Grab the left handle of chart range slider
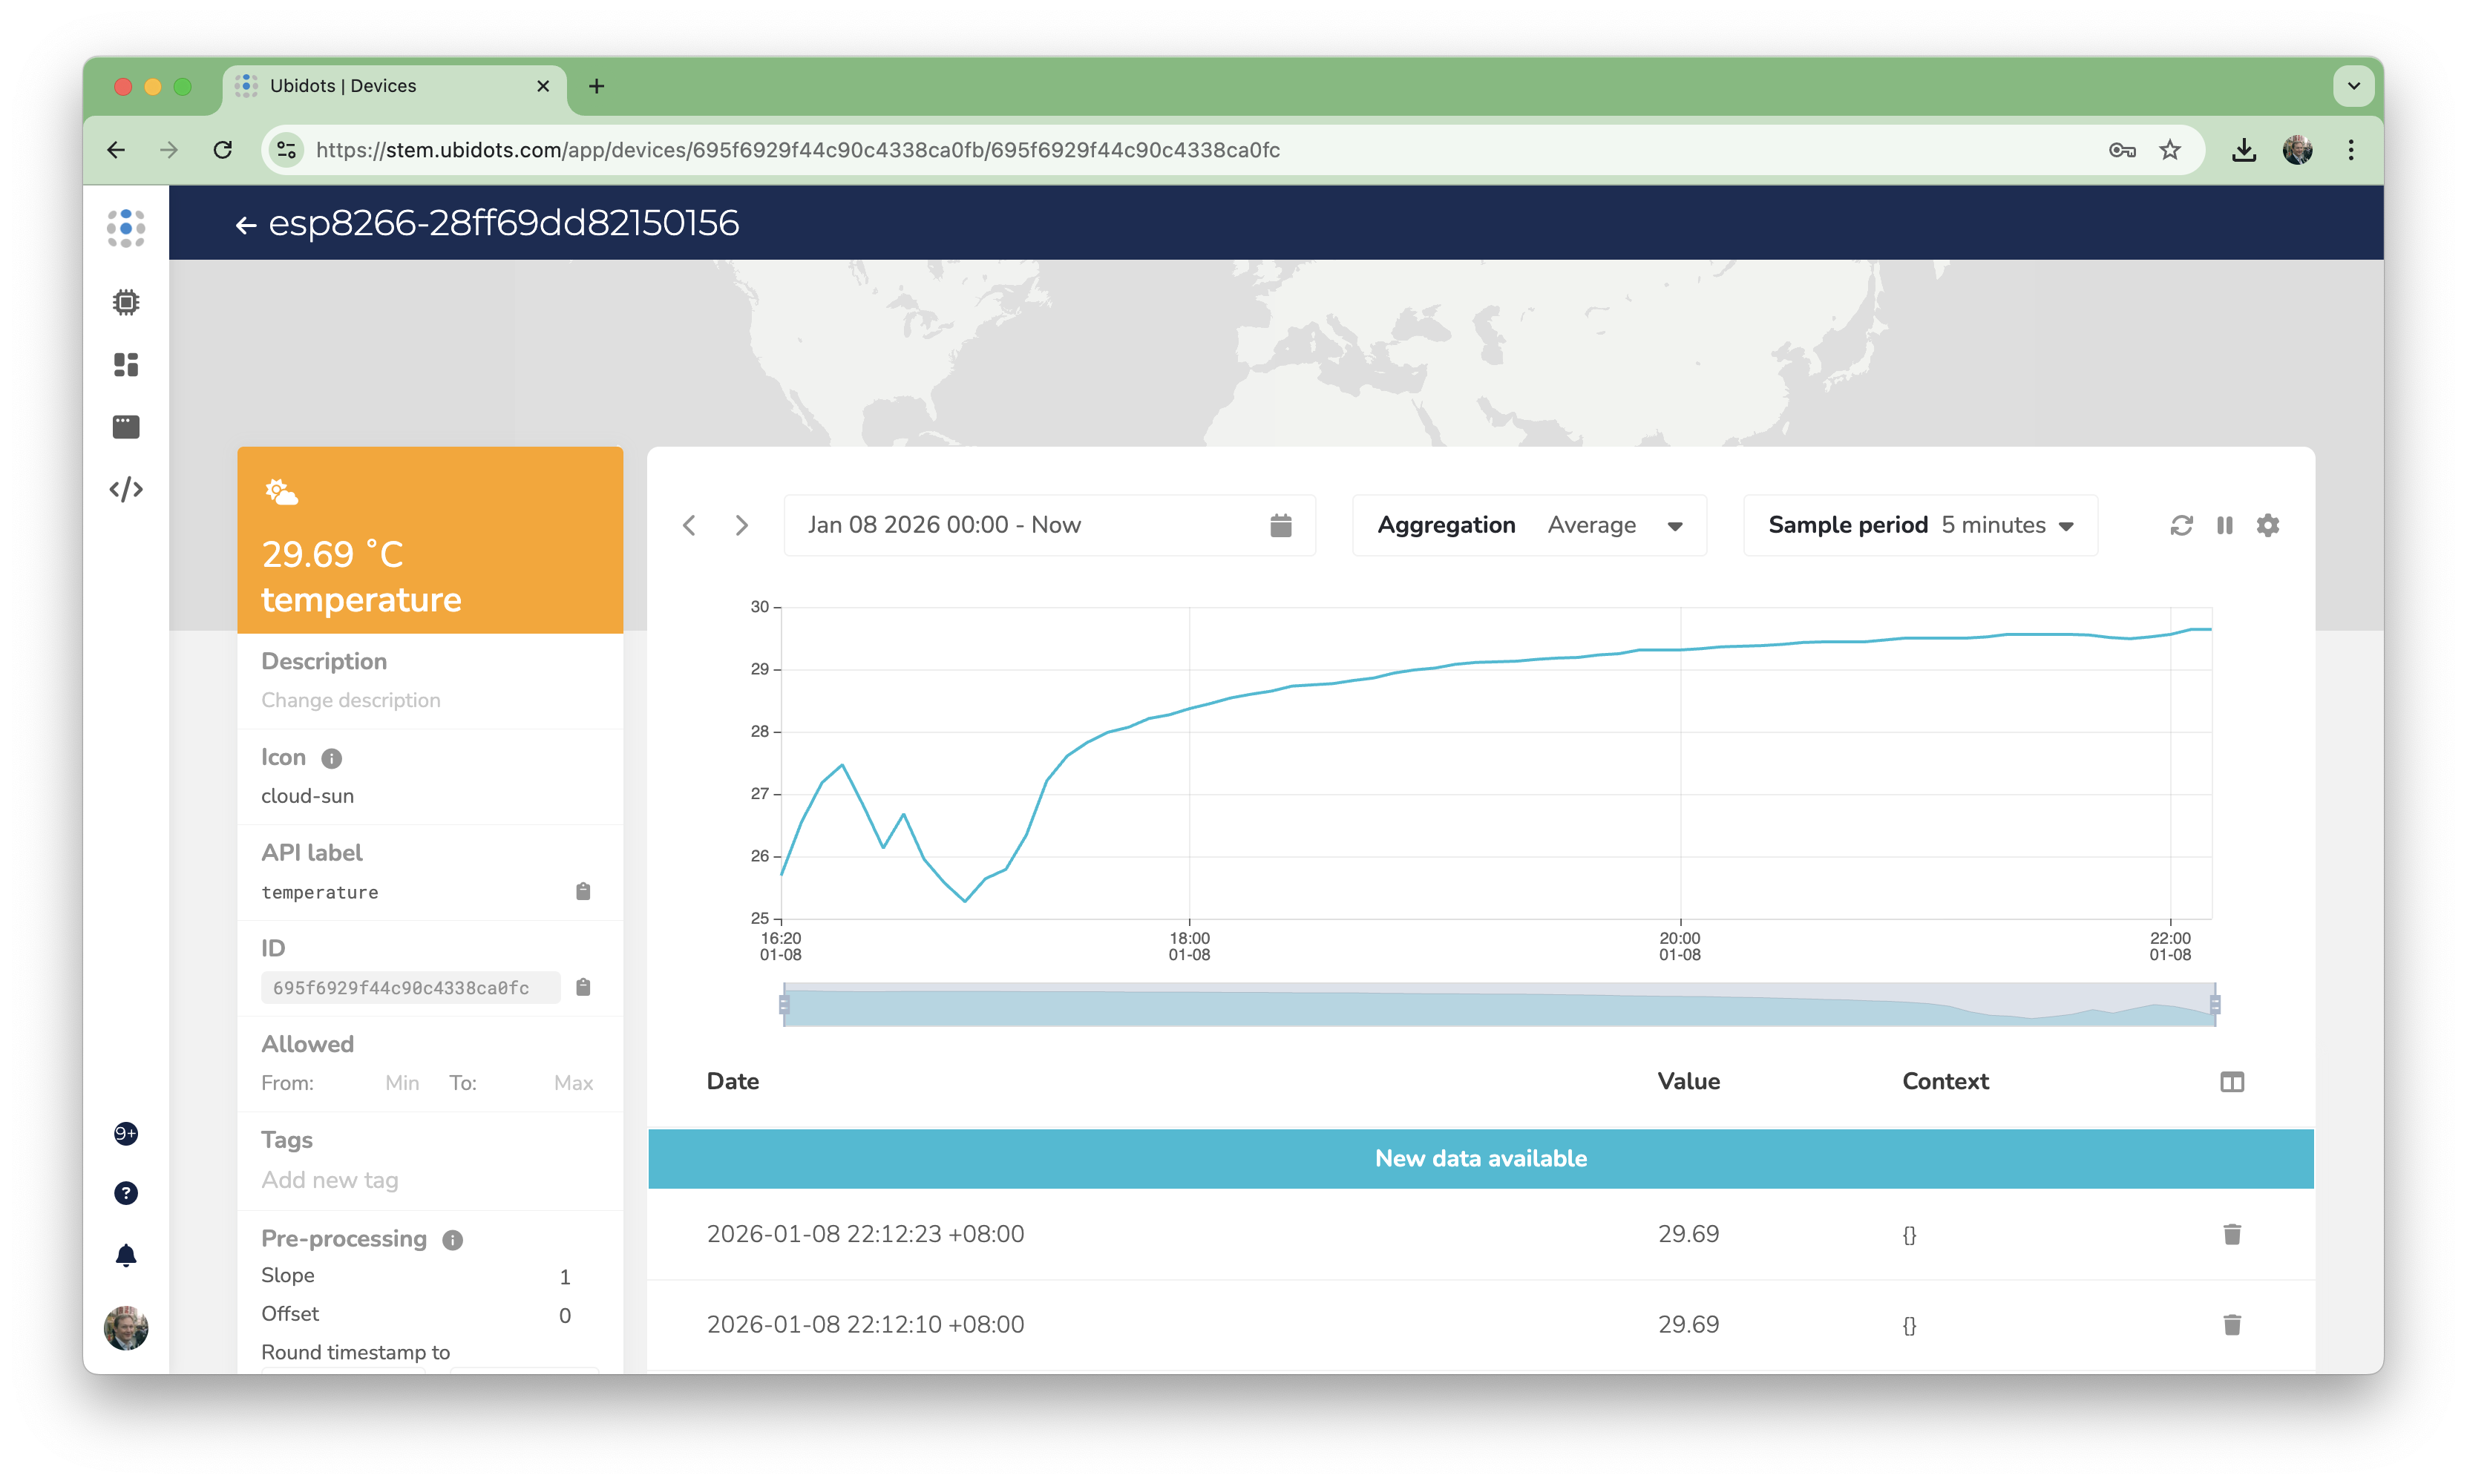Image resolution: width=2467 pixels, height=1484 pixels. click(784, 1004)
